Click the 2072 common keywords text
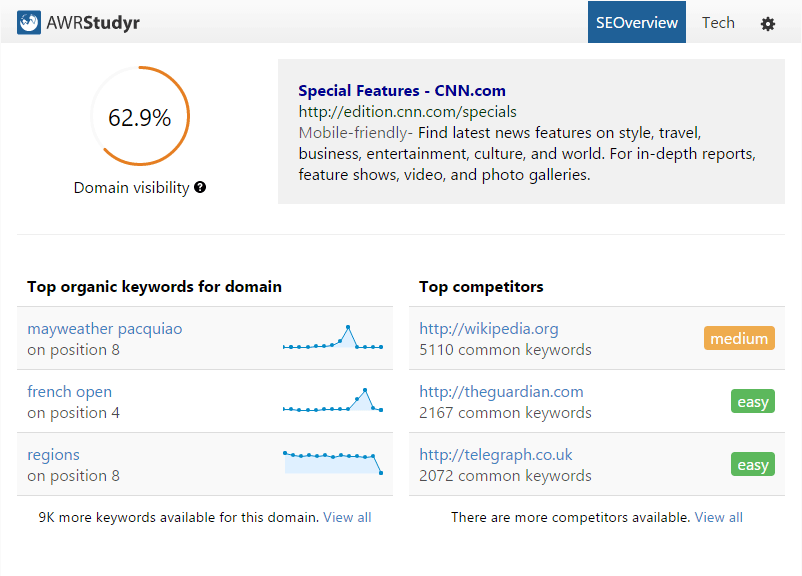Viewport: 802px width, 576px height. point(505,475)
